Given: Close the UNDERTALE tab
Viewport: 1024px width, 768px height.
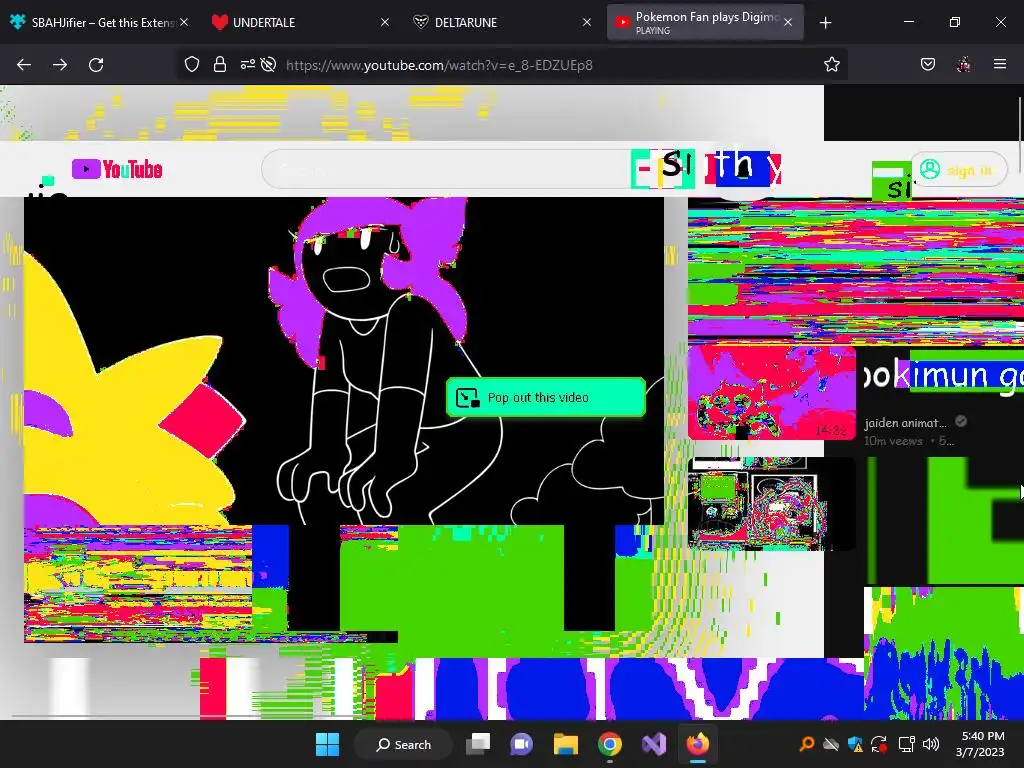Looking at the screenshot, I should 385,22.
